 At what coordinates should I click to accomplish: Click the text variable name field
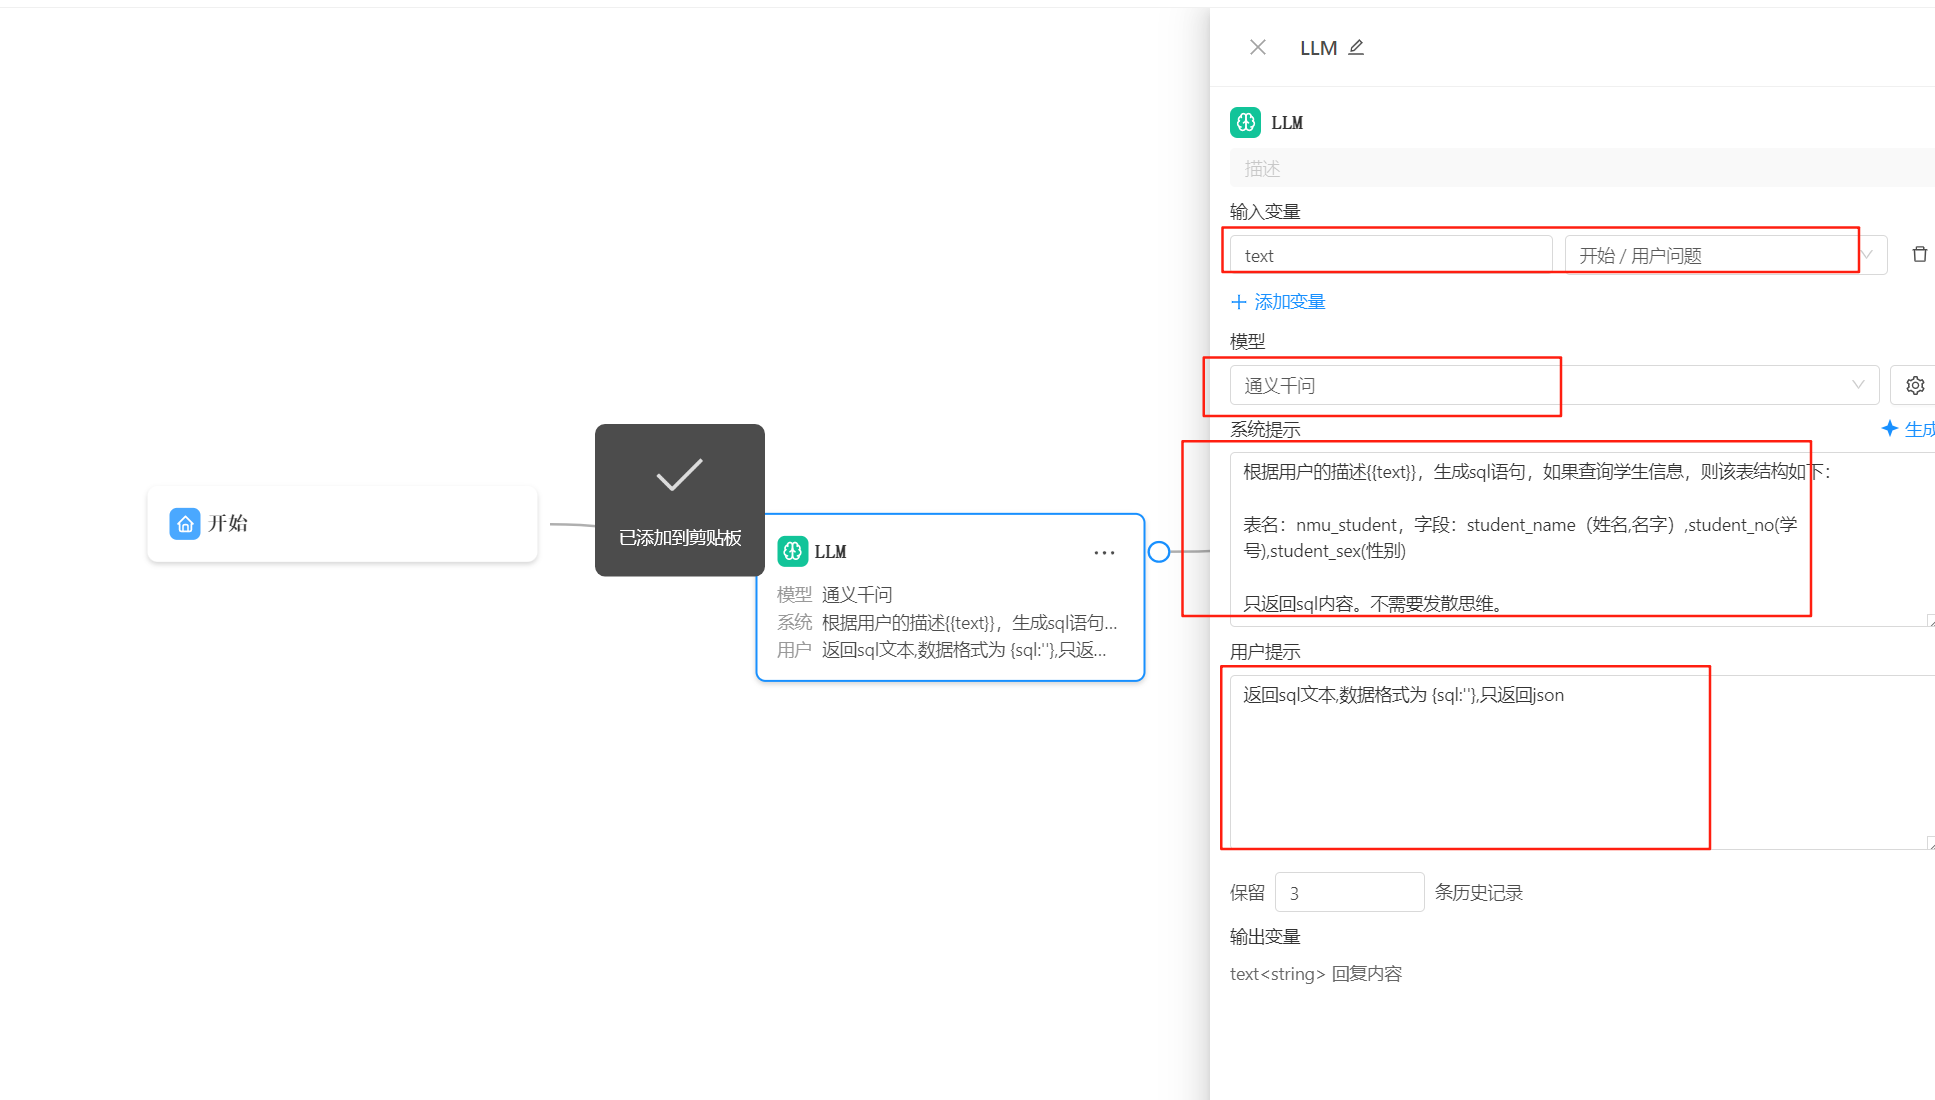click(1388, 254)
